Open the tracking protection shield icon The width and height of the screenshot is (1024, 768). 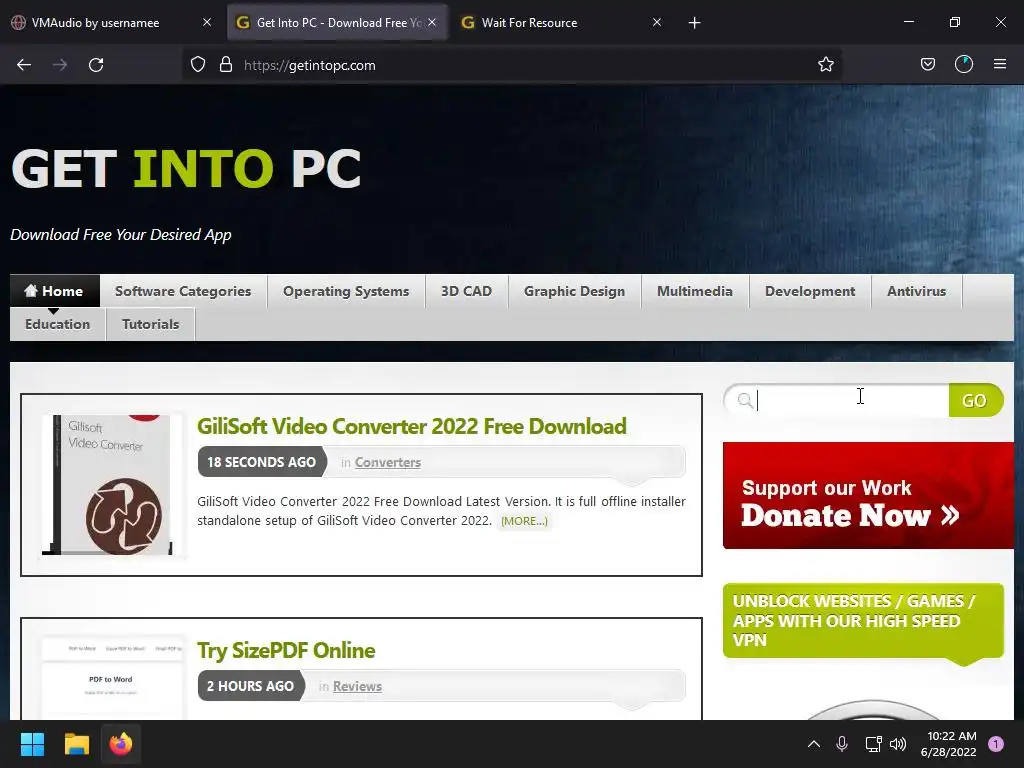(x=198, y=65)
